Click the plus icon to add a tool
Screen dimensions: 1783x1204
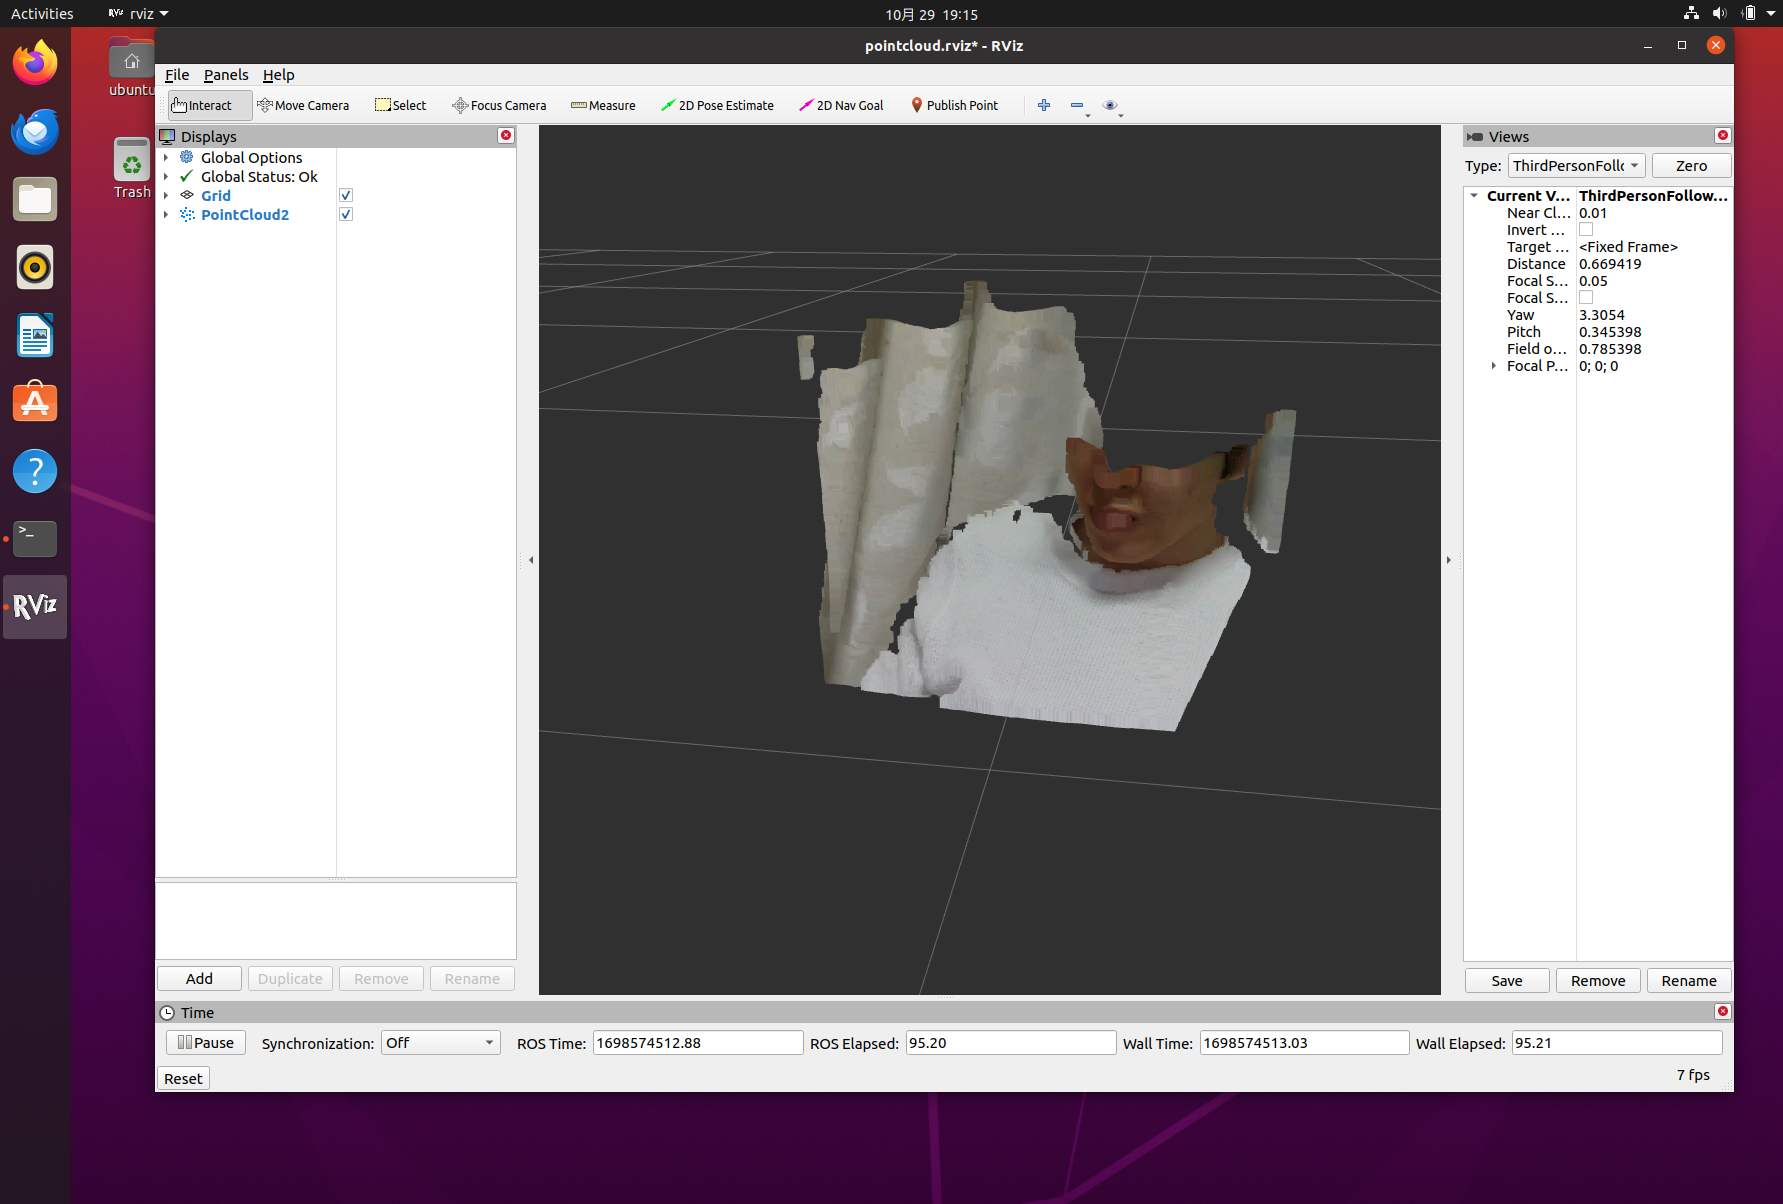1044,105
